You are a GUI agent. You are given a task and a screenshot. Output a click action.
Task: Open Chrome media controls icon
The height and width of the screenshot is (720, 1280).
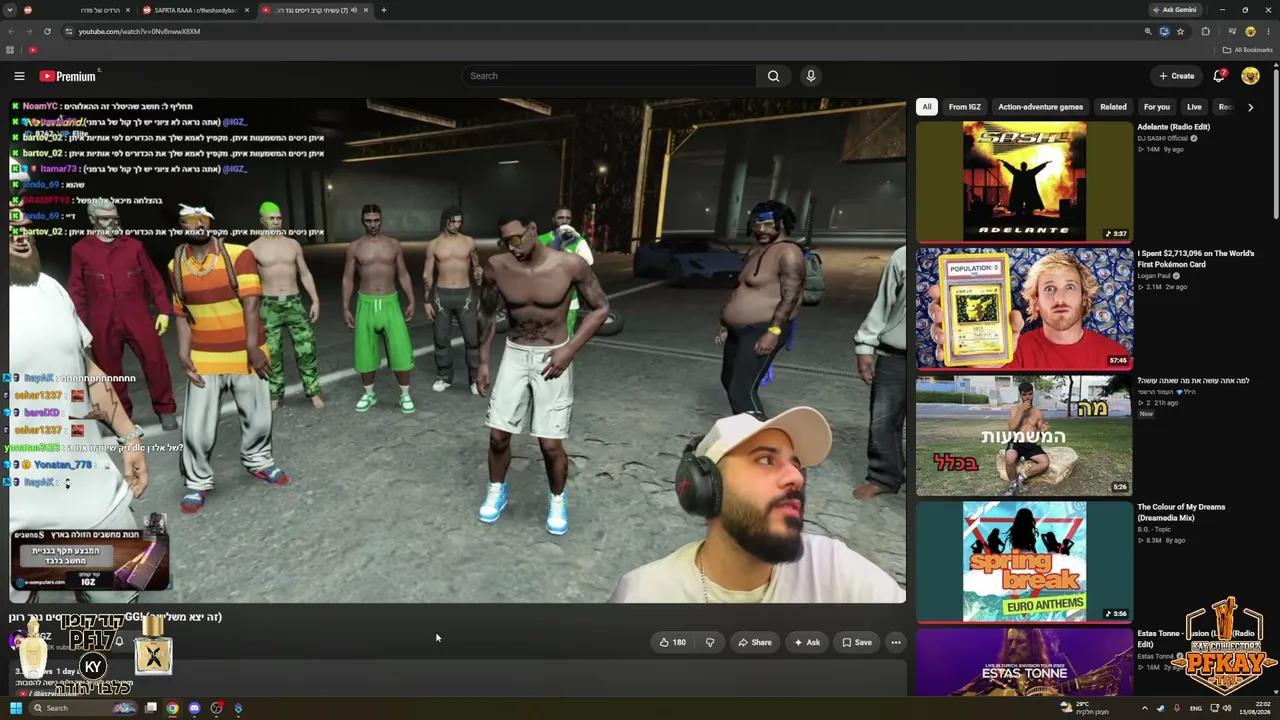tap(1232, 31)
